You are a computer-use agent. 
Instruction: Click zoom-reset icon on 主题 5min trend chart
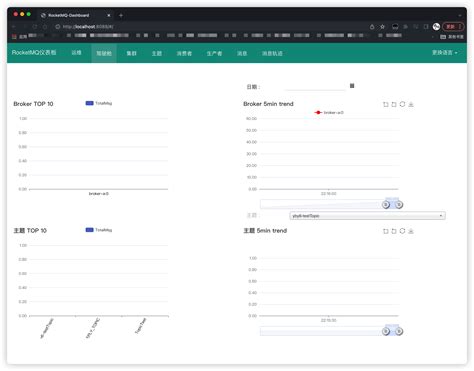click(394, 231)
